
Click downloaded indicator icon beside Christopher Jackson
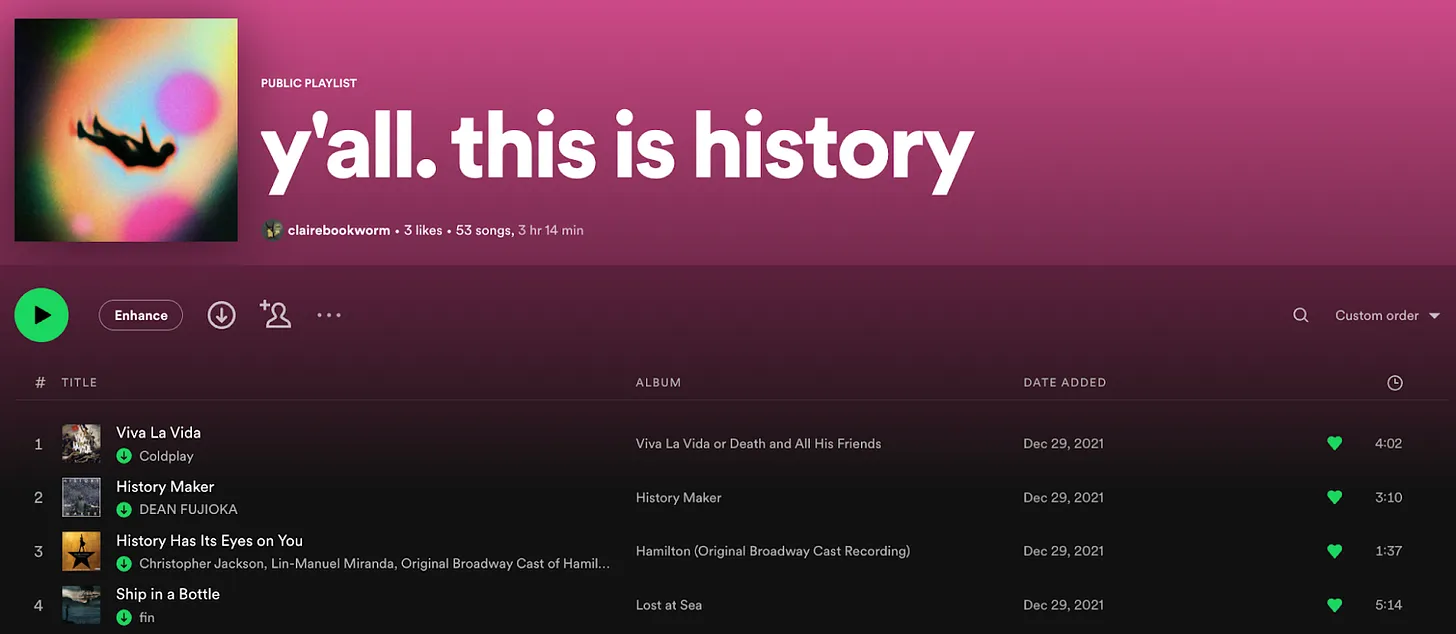[124, 564]
